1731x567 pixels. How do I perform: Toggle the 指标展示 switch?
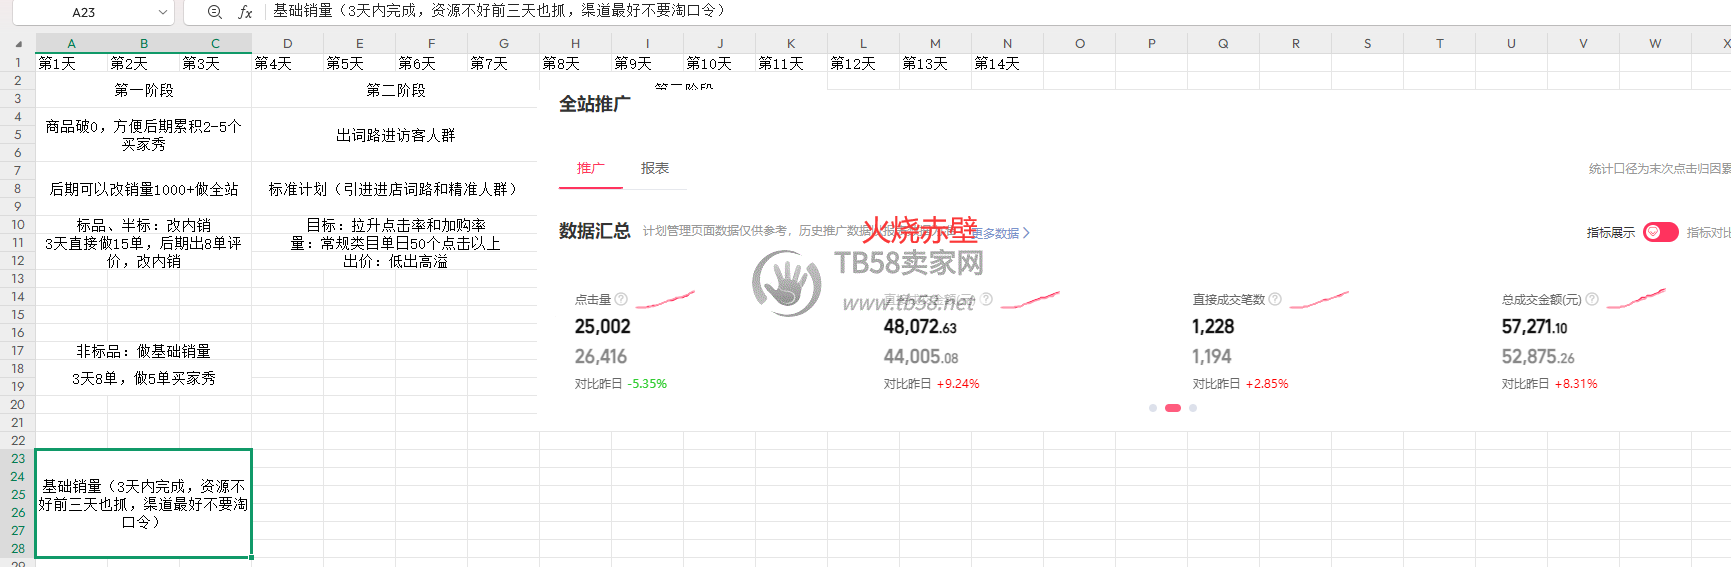point(1660,232)
